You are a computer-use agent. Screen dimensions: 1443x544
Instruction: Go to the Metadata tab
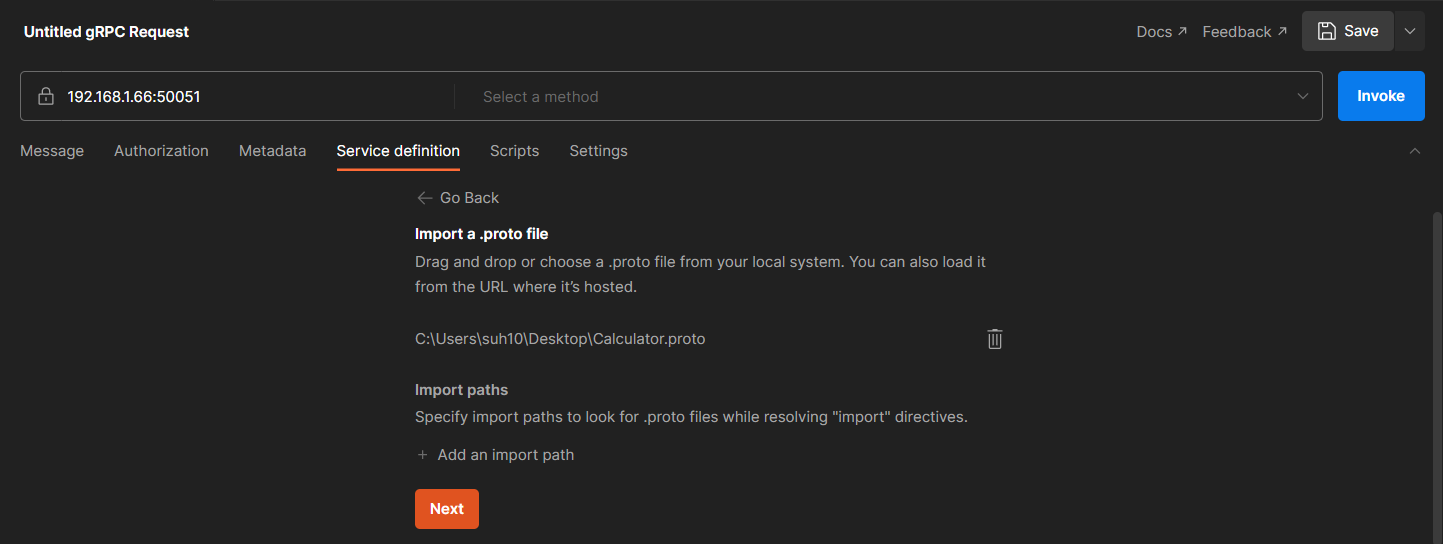pyautogui.click(x=272, y=151)
